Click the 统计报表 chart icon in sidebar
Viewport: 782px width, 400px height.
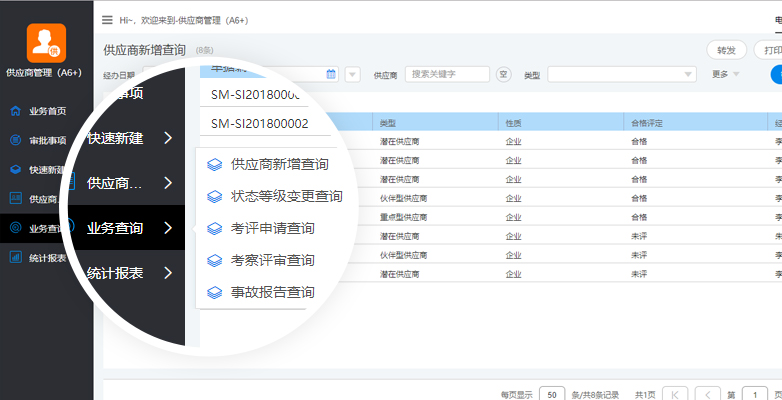[15, 257]
